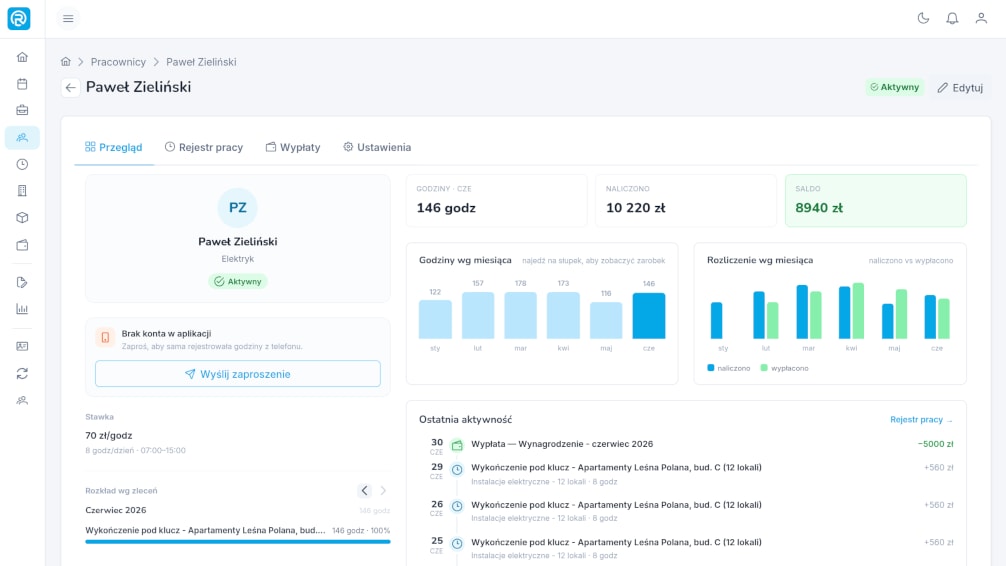Screen dimensions: 1006x566
Task: Click the cze bar in Godziny wg miesiąca
Action: 649,316
